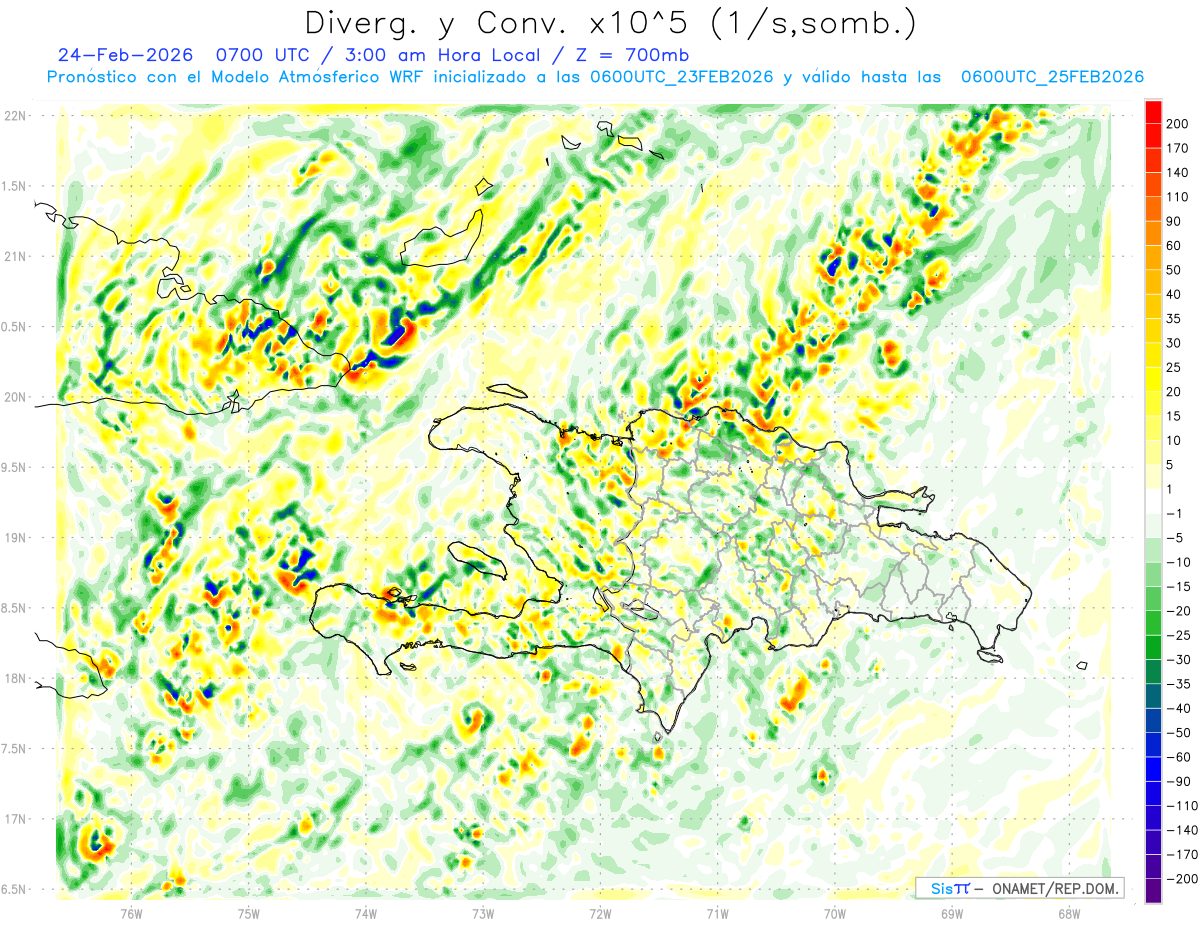
Task: Click the 'SisTT – ONAMET/REP.DOM.' credit box
Action: coord(1019,888)
